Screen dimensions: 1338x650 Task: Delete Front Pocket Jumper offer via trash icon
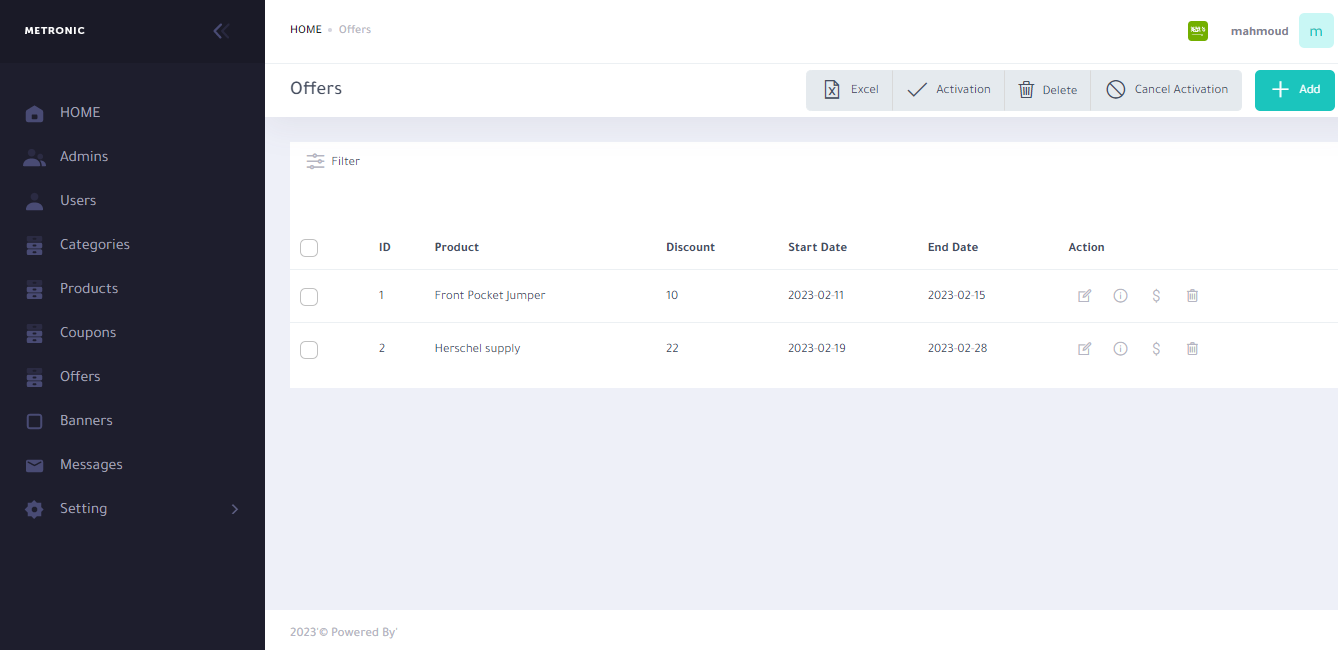1192,296
